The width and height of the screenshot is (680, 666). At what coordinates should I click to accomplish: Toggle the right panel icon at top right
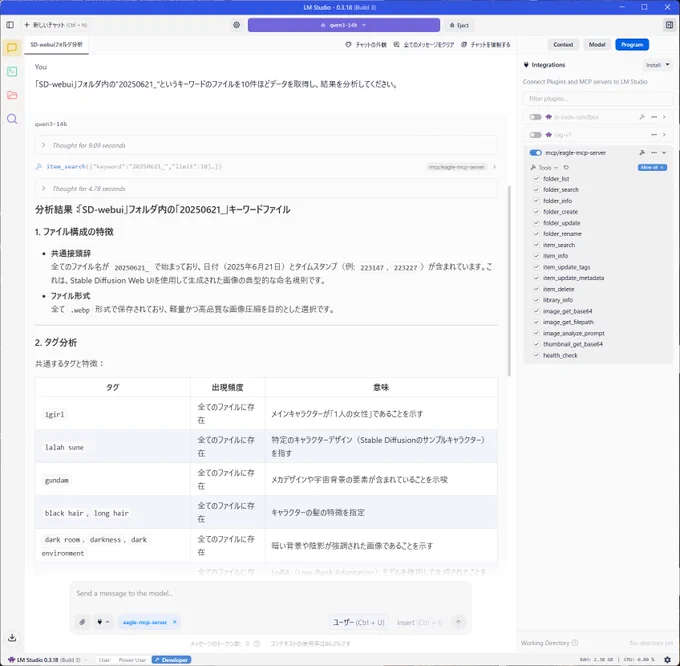669,25
